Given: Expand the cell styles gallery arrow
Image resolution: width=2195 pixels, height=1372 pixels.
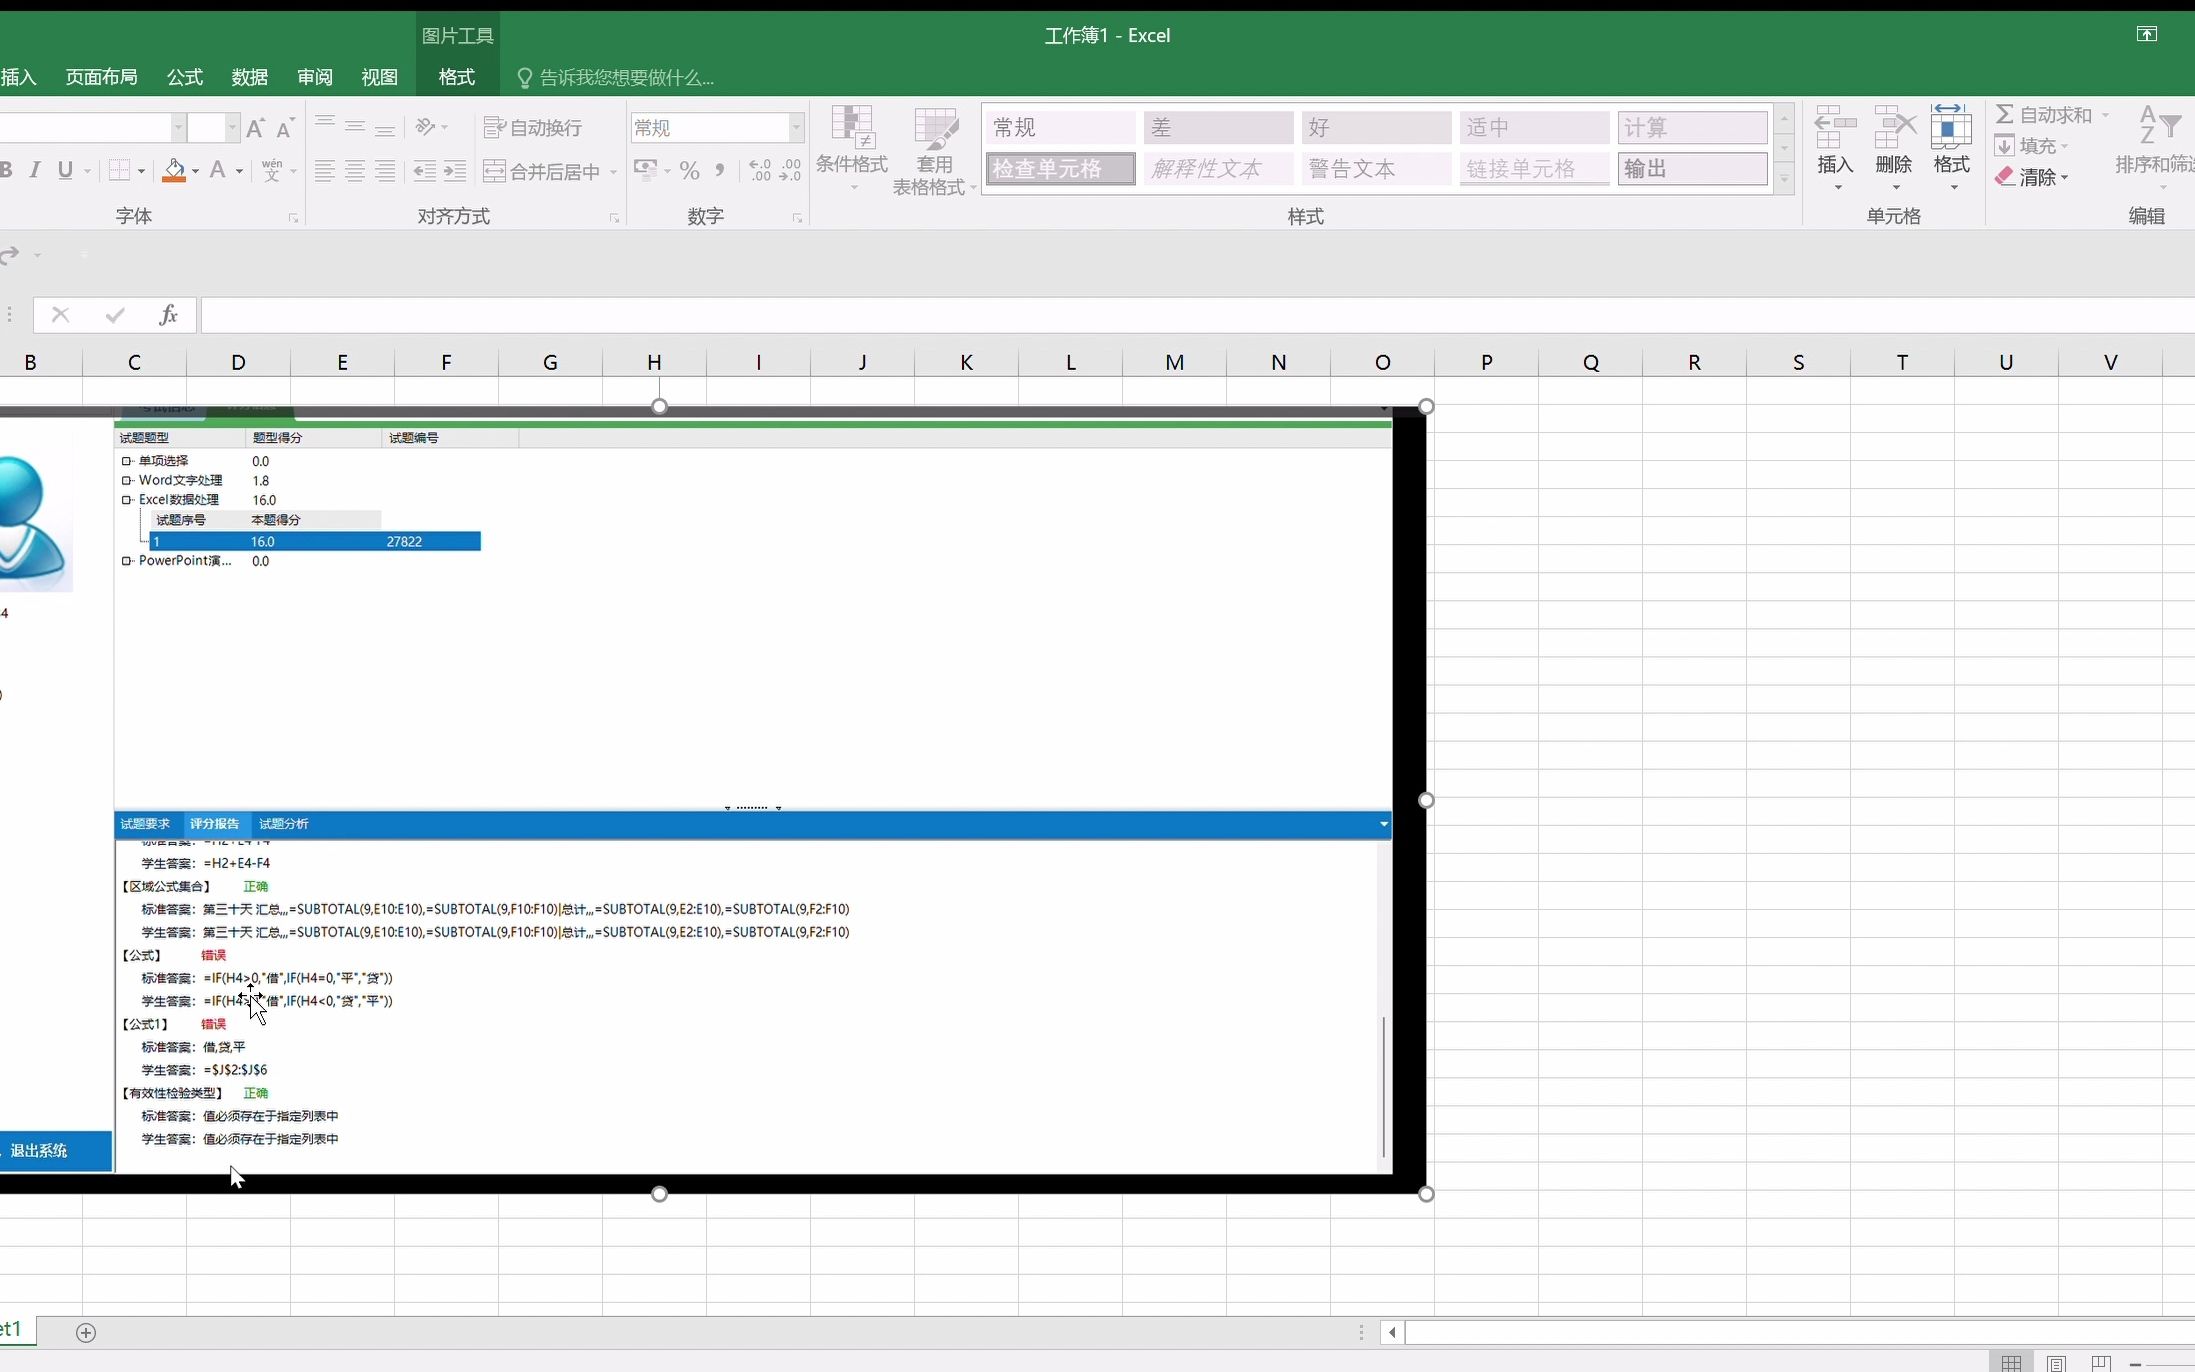Looking at the screenshot, I should tap(1785, 180).
